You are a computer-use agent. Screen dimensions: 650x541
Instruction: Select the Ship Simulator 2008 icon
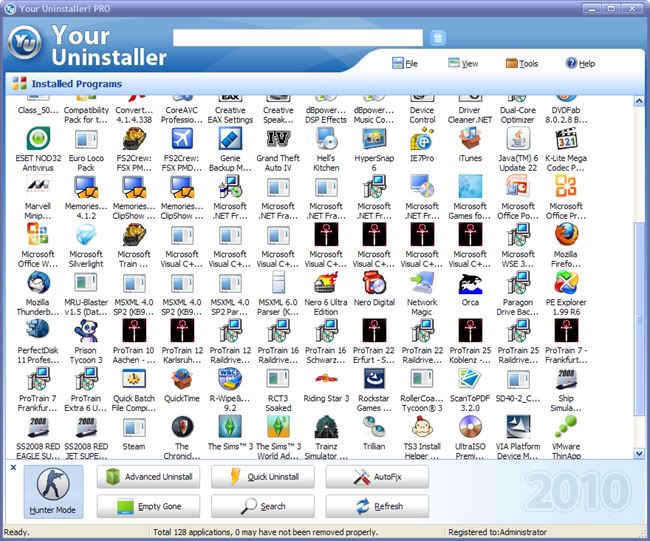[x=566, y=379]
